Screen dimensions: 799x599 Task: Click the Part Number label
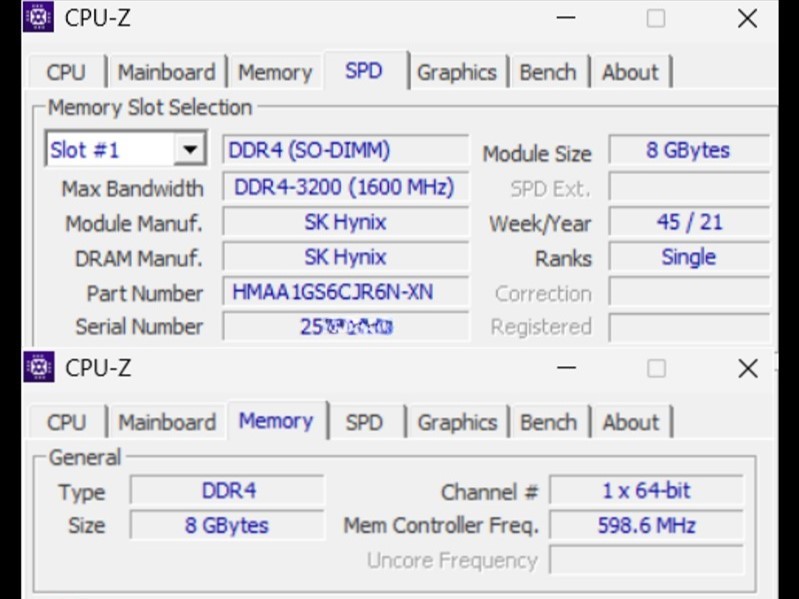tap(145, 293)
